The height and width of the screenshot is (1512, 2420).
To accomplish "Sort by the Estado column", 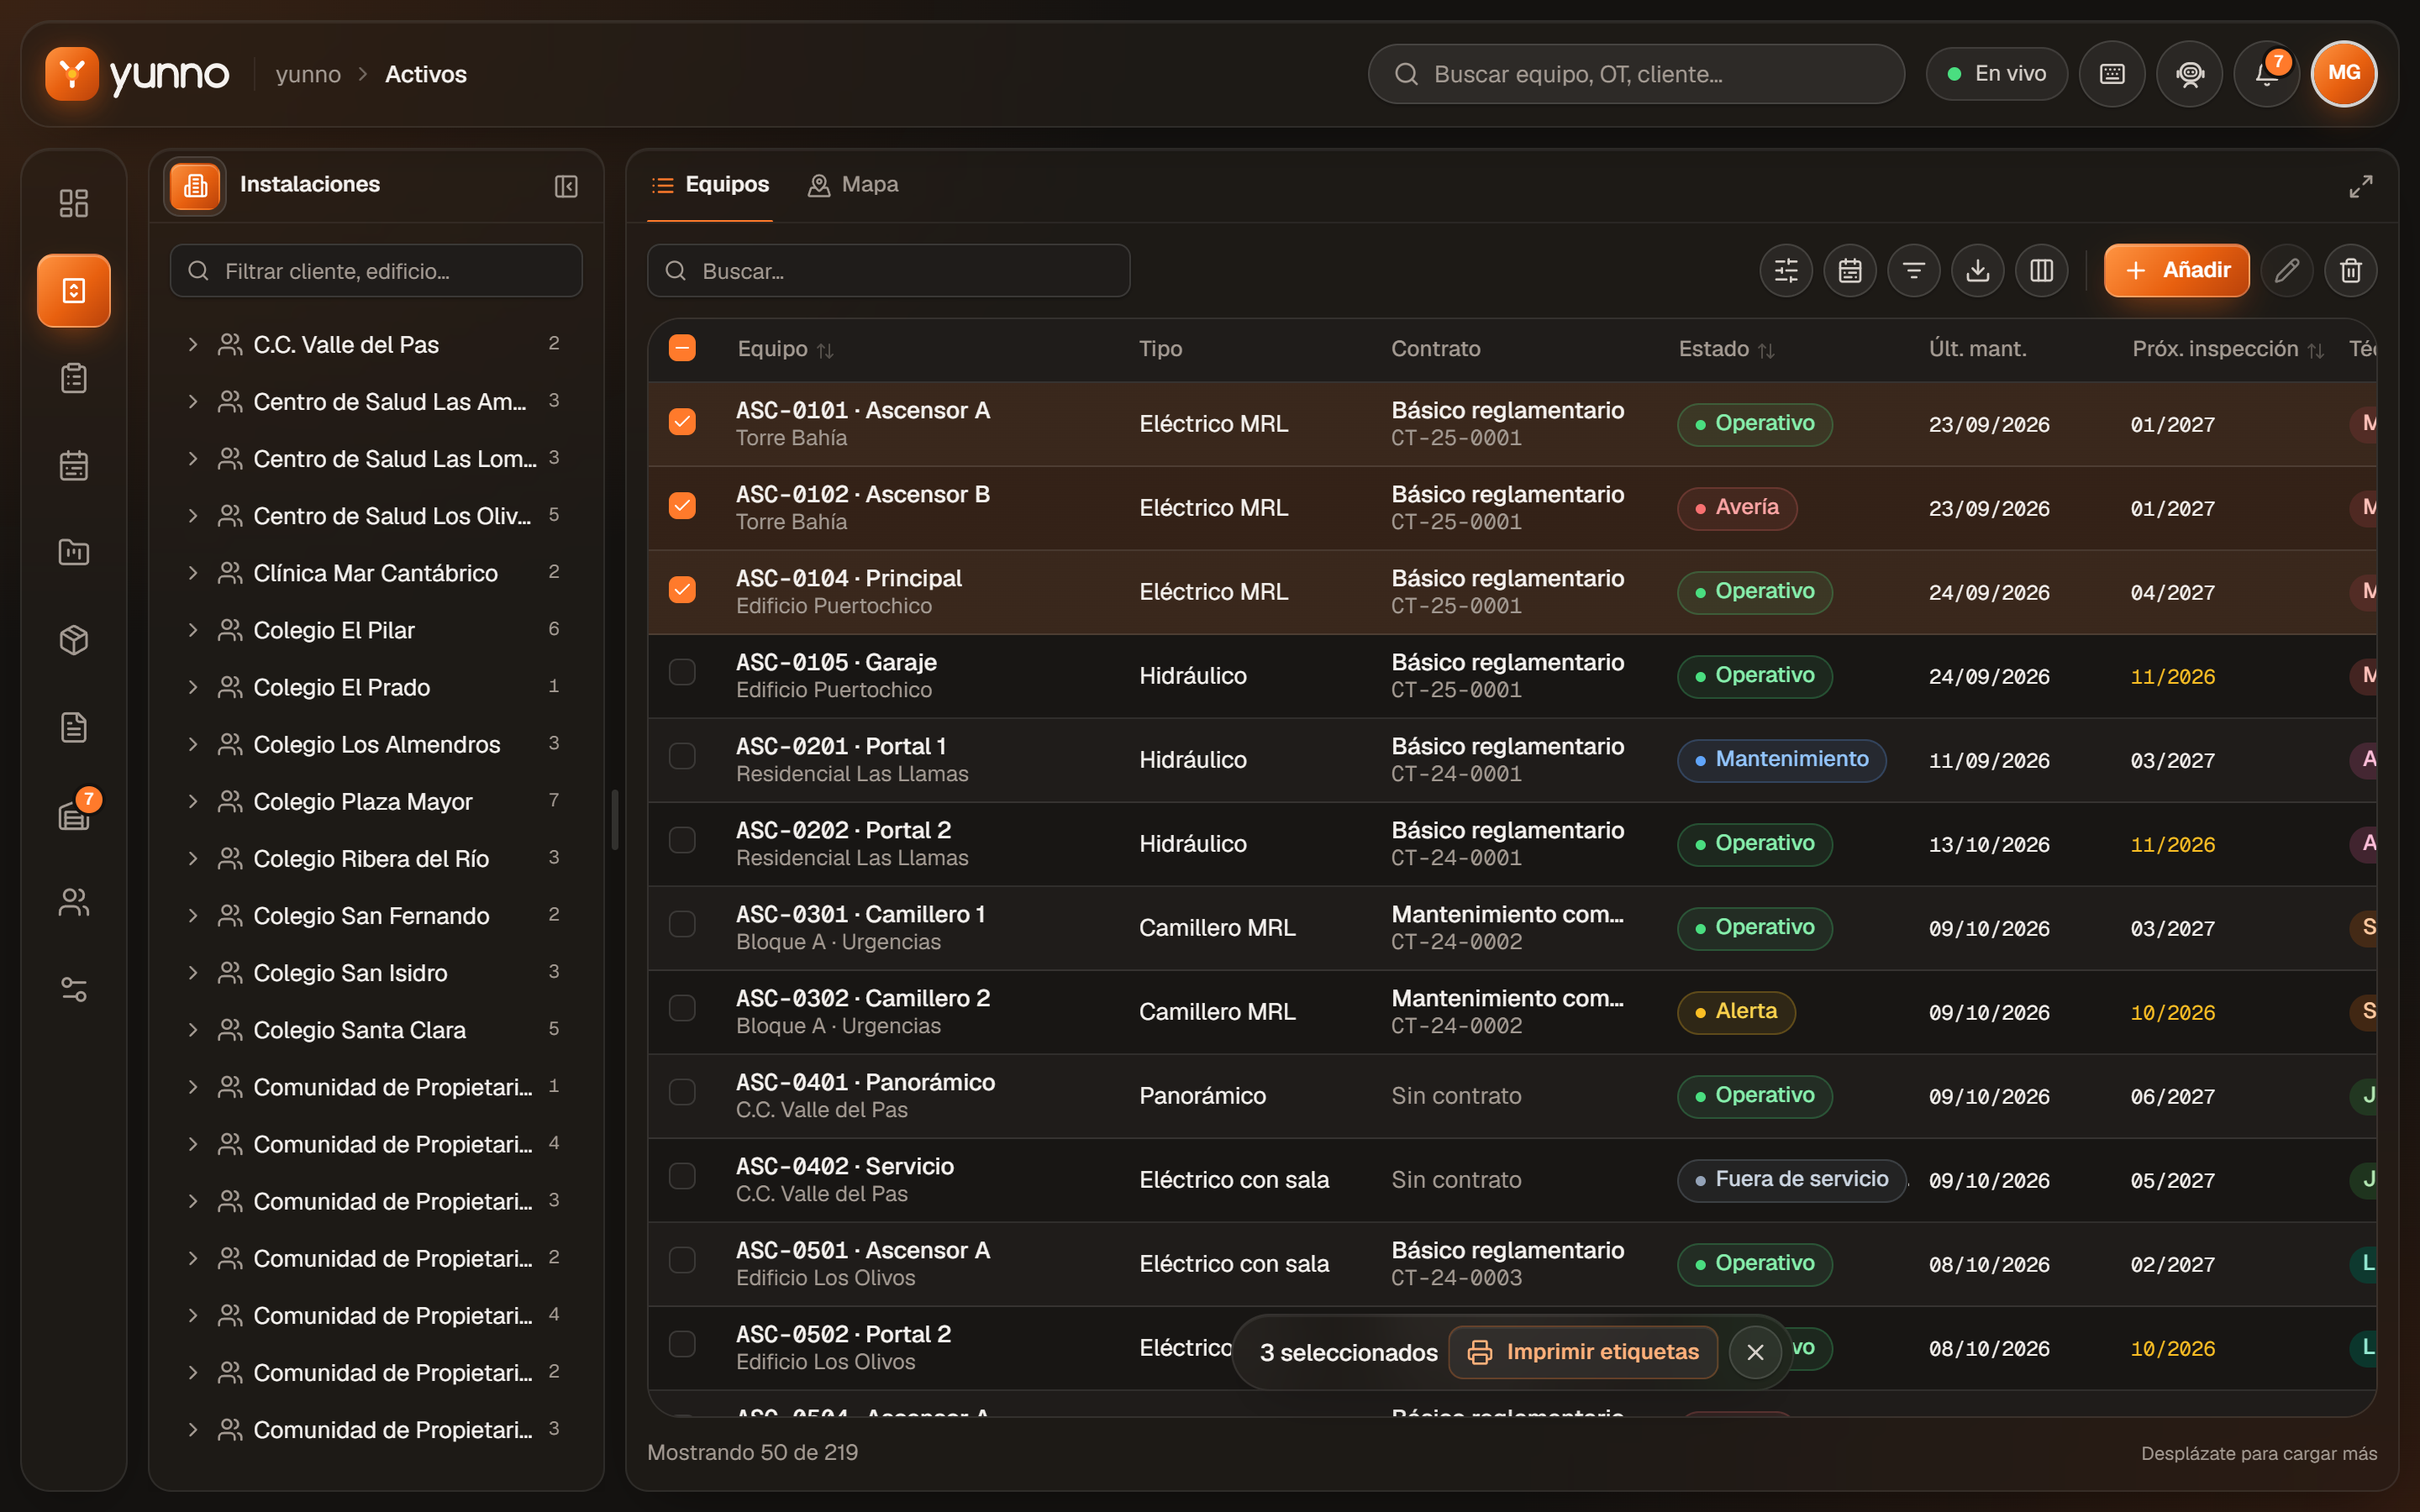I will [1726, 349].
